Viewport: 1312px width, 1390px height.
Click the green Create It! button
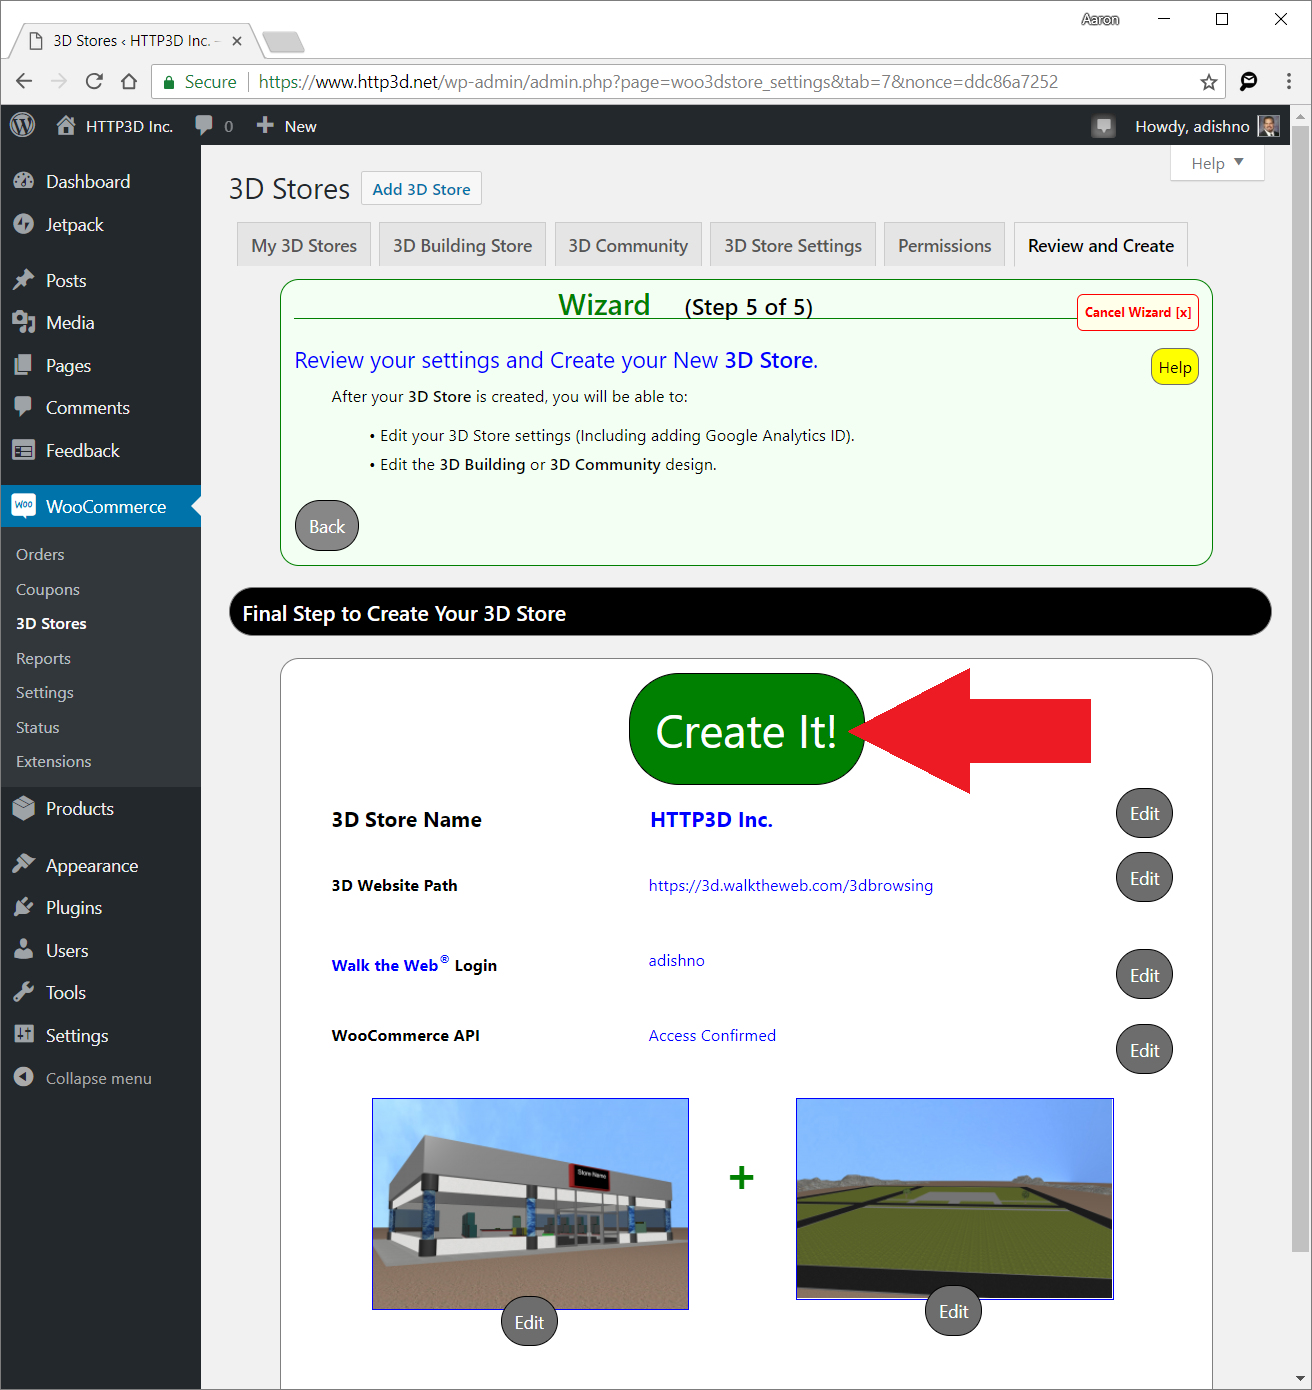746,730
